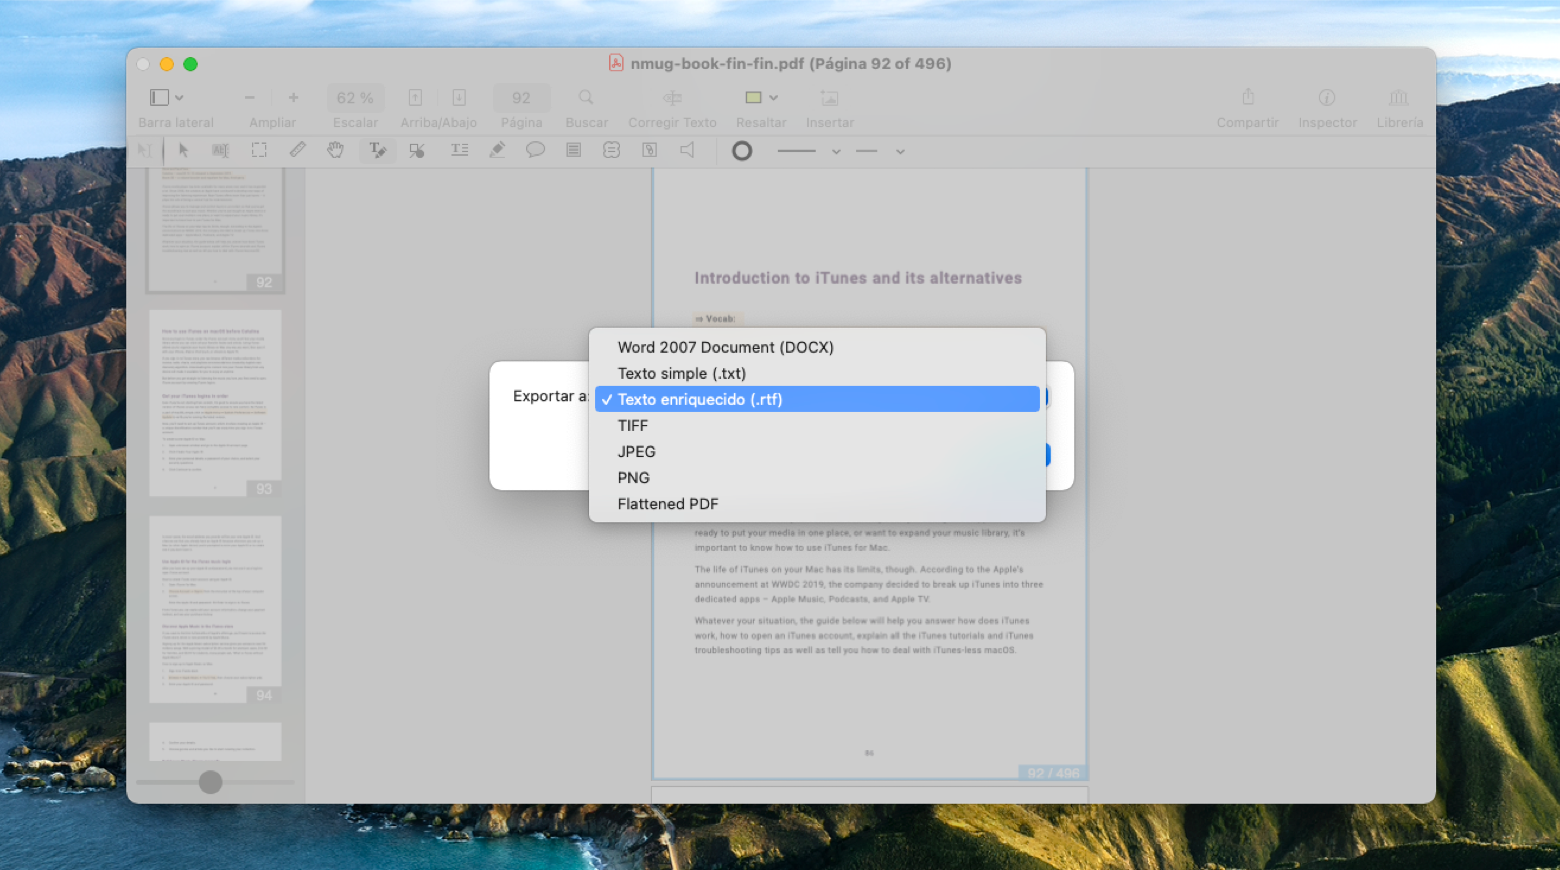Click the Corregir Texto button
1560x870 pixels.
671,97
